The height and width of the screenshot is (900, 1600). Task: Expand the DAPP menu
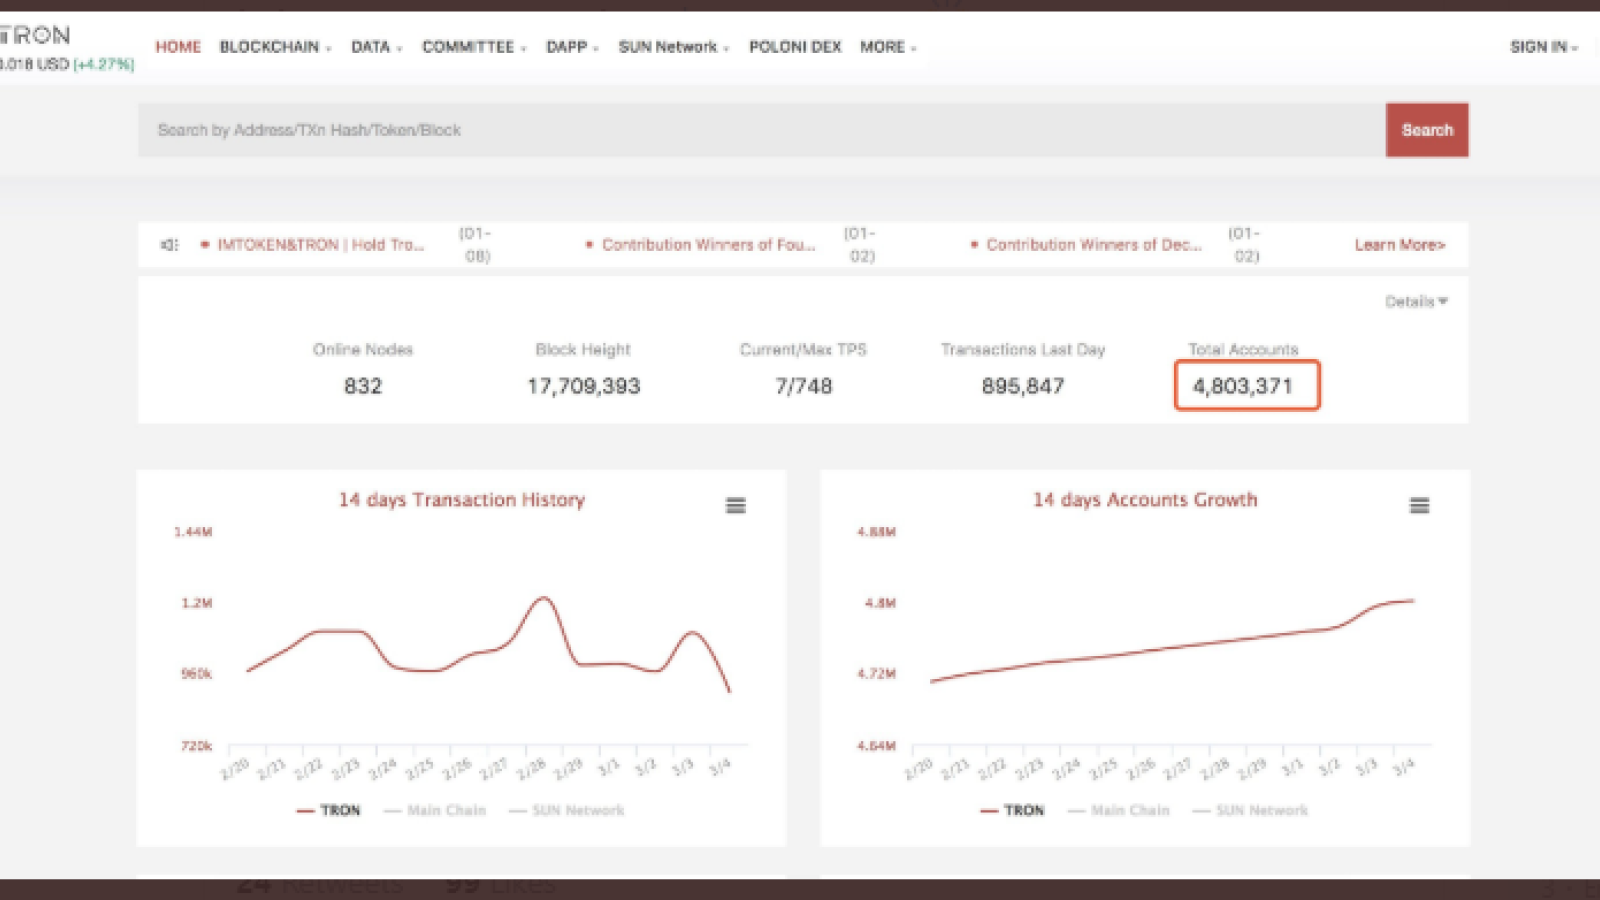pos(572,47)
